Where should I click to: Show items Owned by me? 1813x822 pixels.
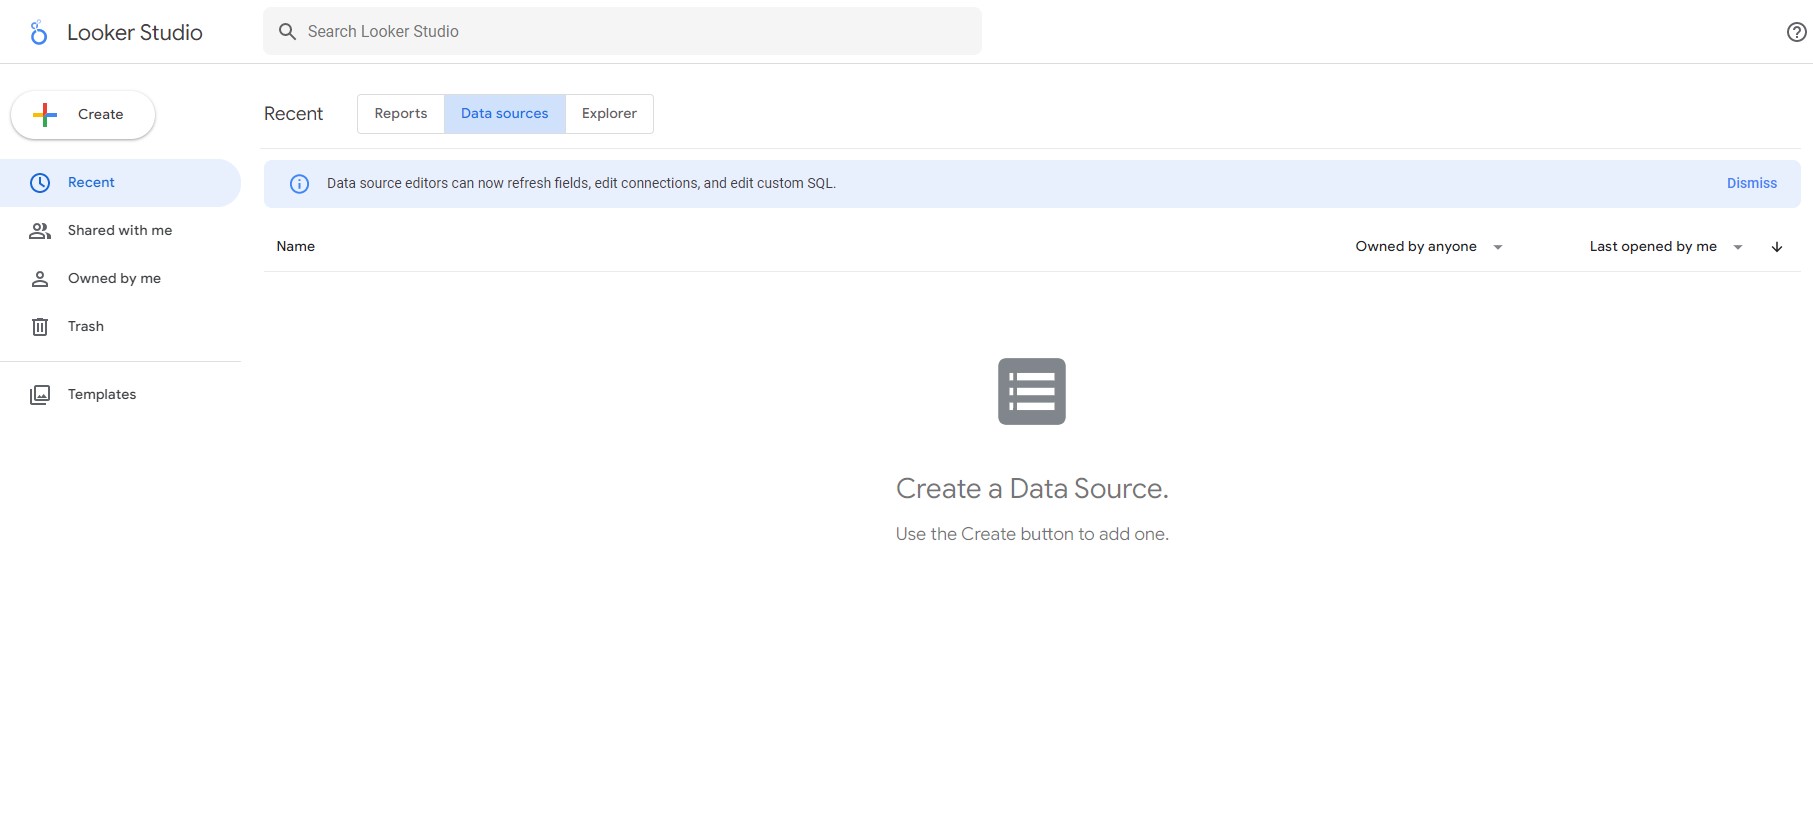[x=120, y=279]
